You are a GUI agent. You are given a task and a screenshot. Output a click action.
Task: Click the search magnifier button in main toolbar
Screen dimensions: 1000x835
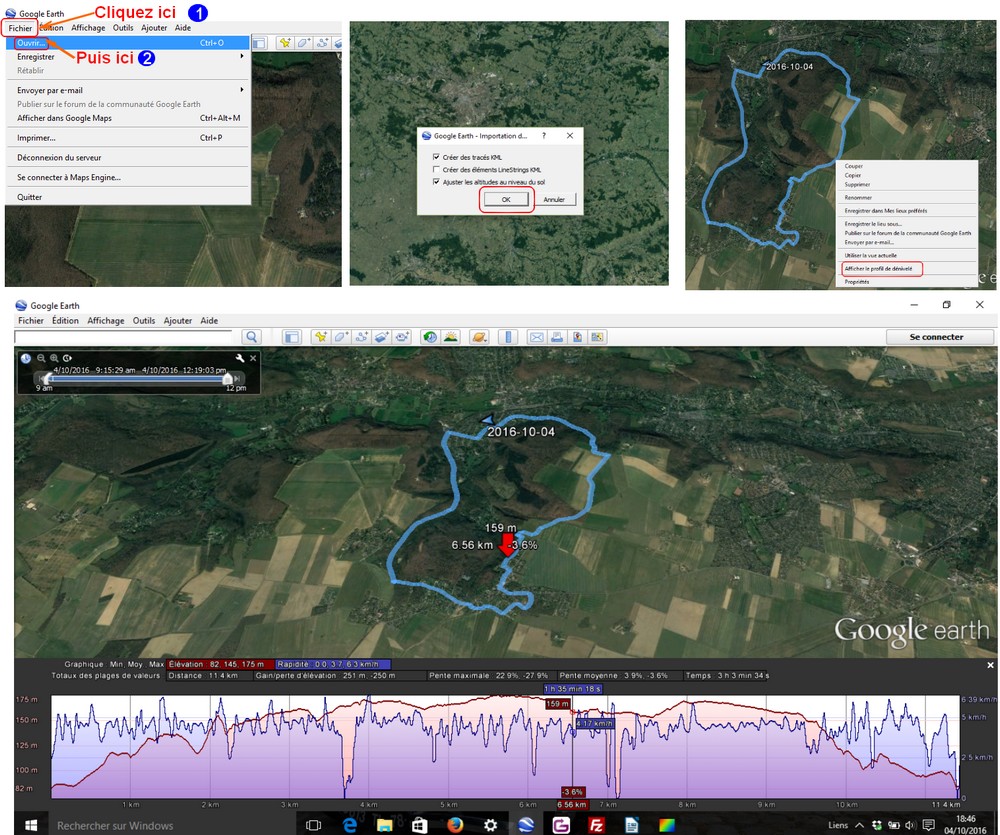click(x=252, y=337)
